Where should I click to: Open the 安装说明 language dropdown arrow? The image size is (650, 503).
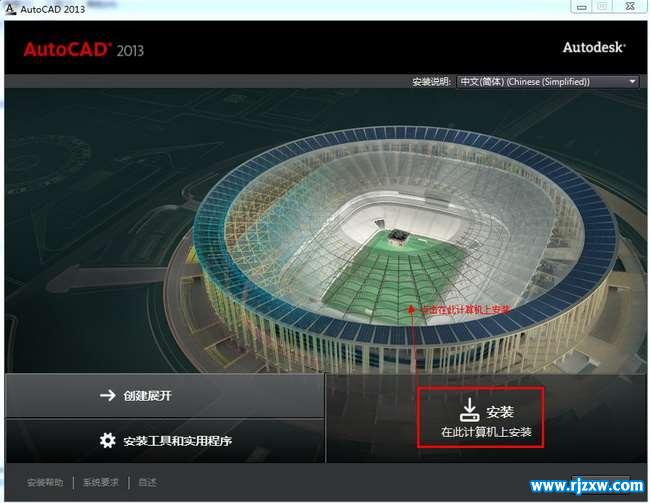pyautogui.click(x=632, y=81)
